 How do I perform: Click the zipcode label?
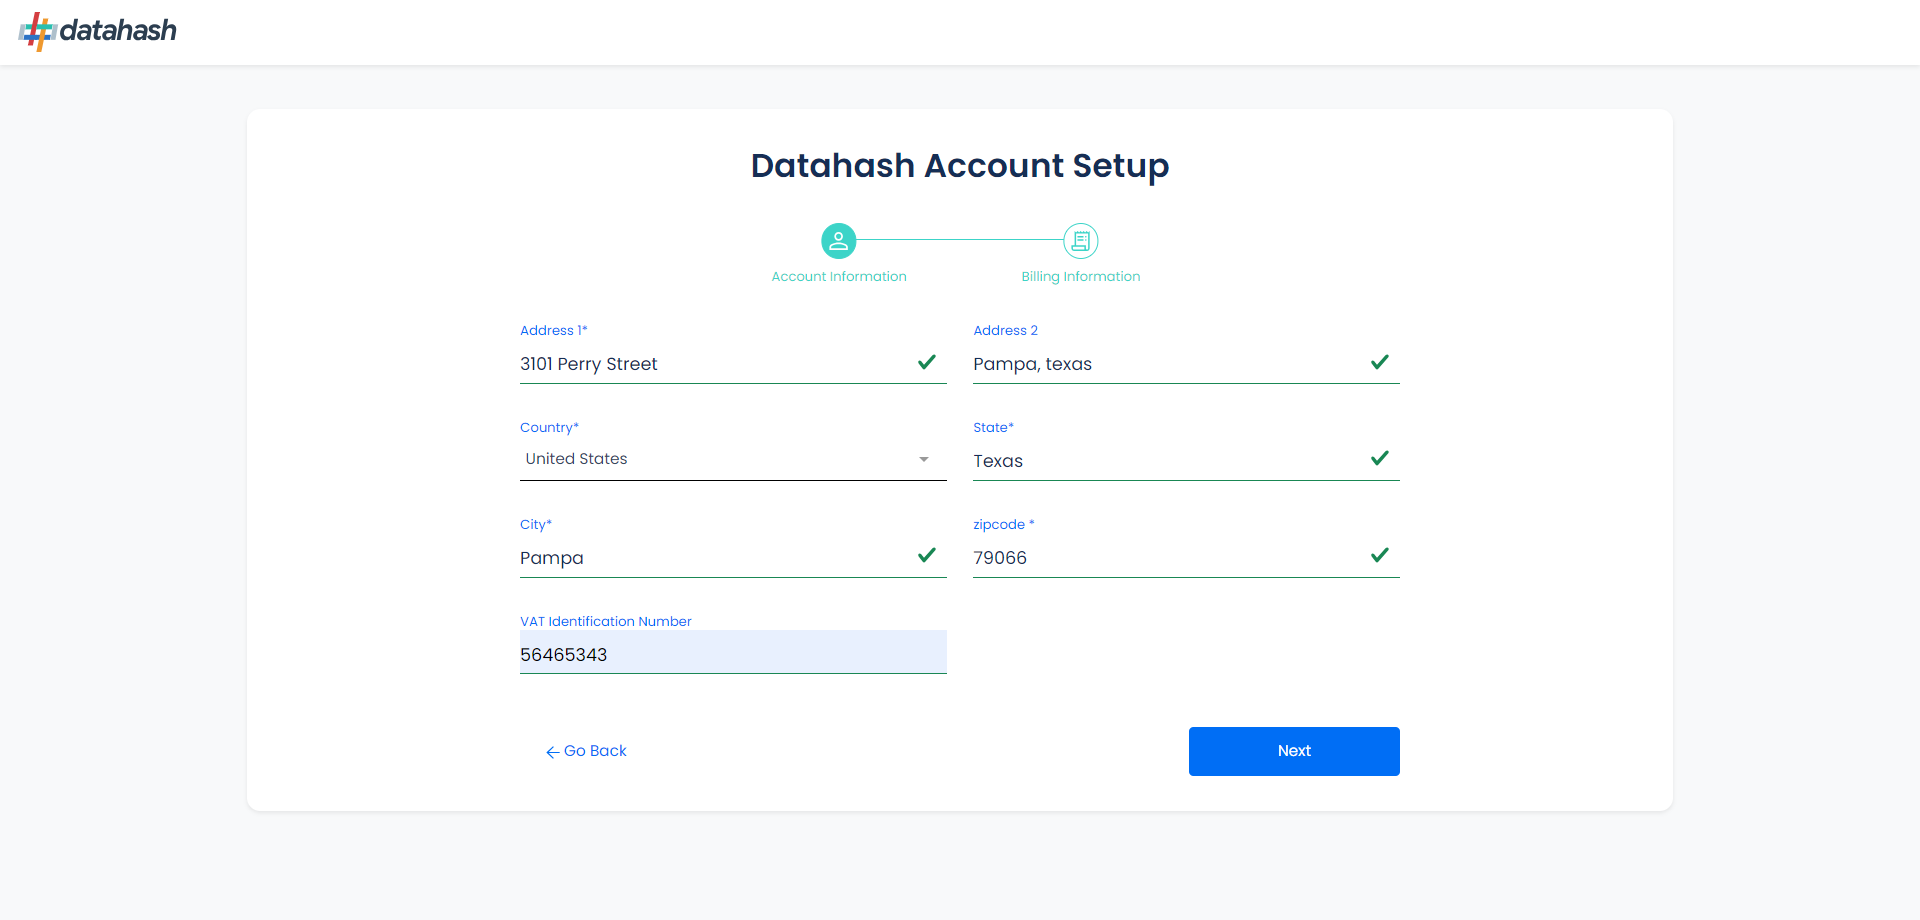click(x=1003, y=524)
